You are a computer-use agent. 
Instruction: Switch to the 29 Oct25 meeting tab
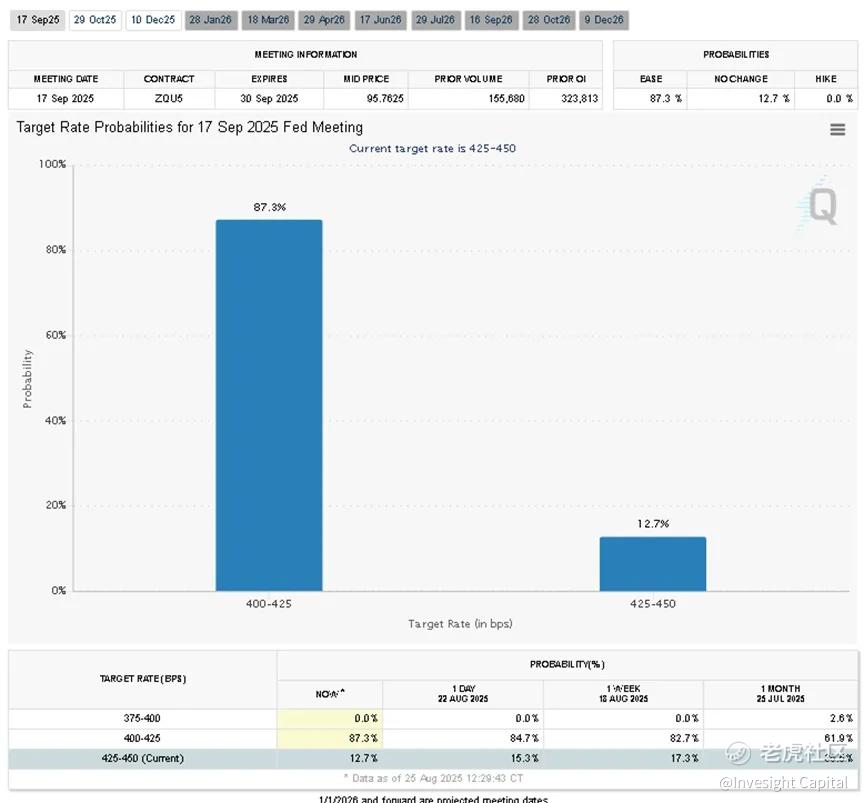[95, 20]
